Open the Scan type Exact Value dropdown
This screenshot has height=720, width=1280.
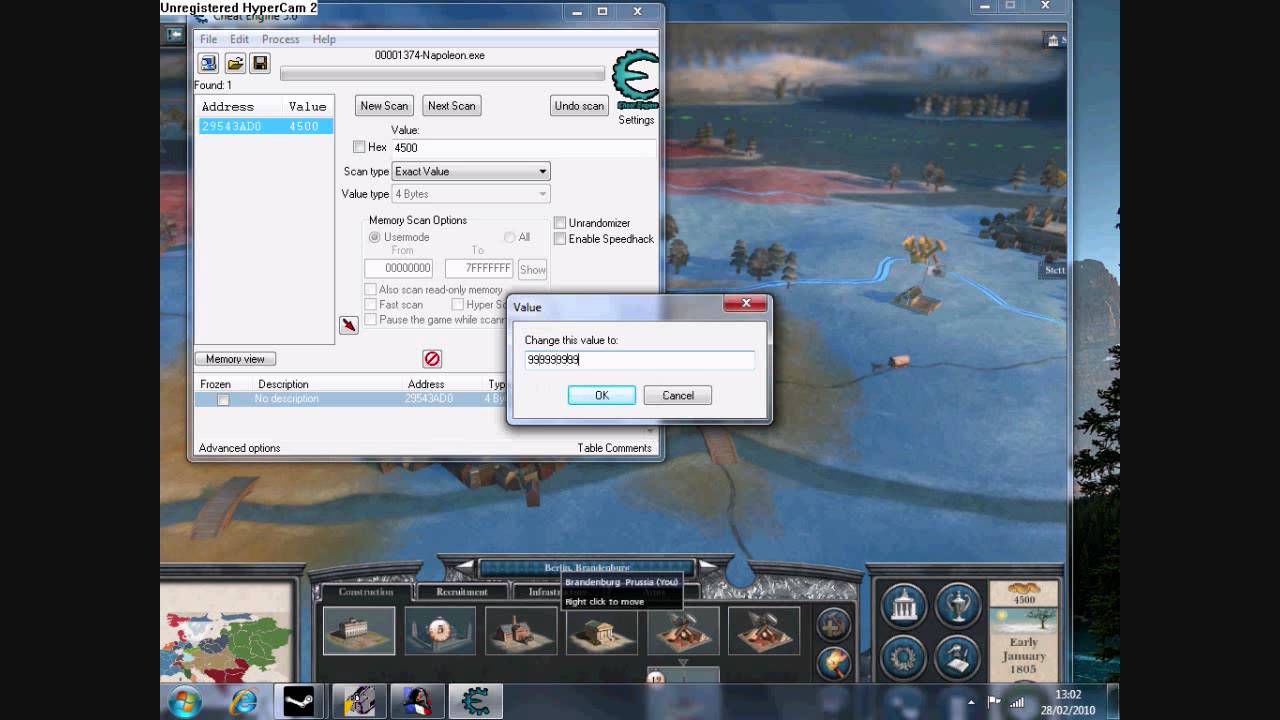point(471,171)
